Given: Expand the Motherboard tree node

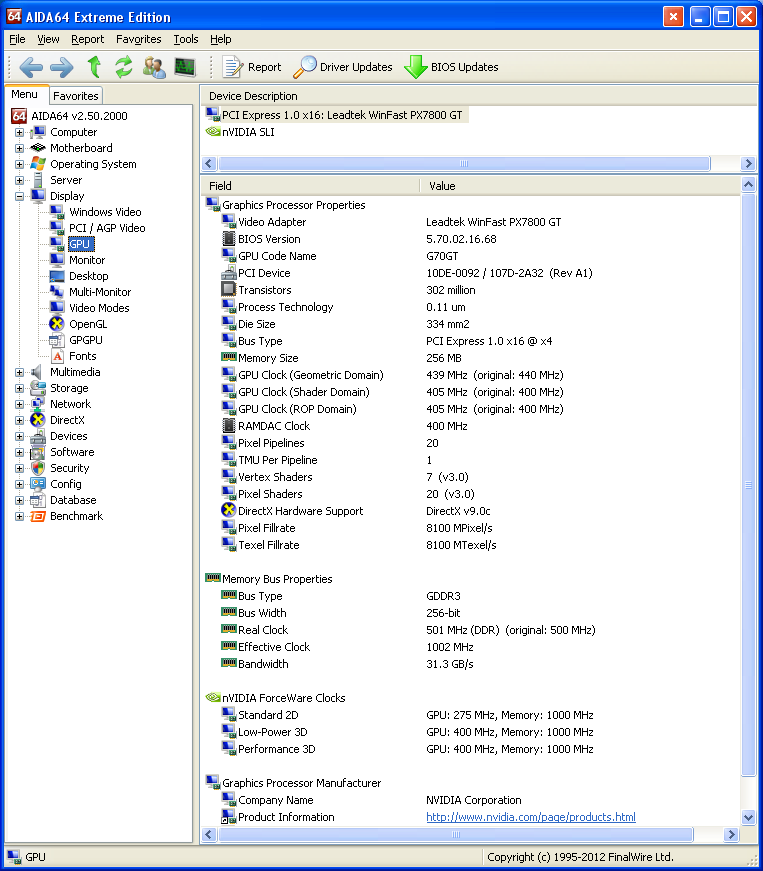Looking at the screenshot, I should pyautogui.click(x=19, y=148).
